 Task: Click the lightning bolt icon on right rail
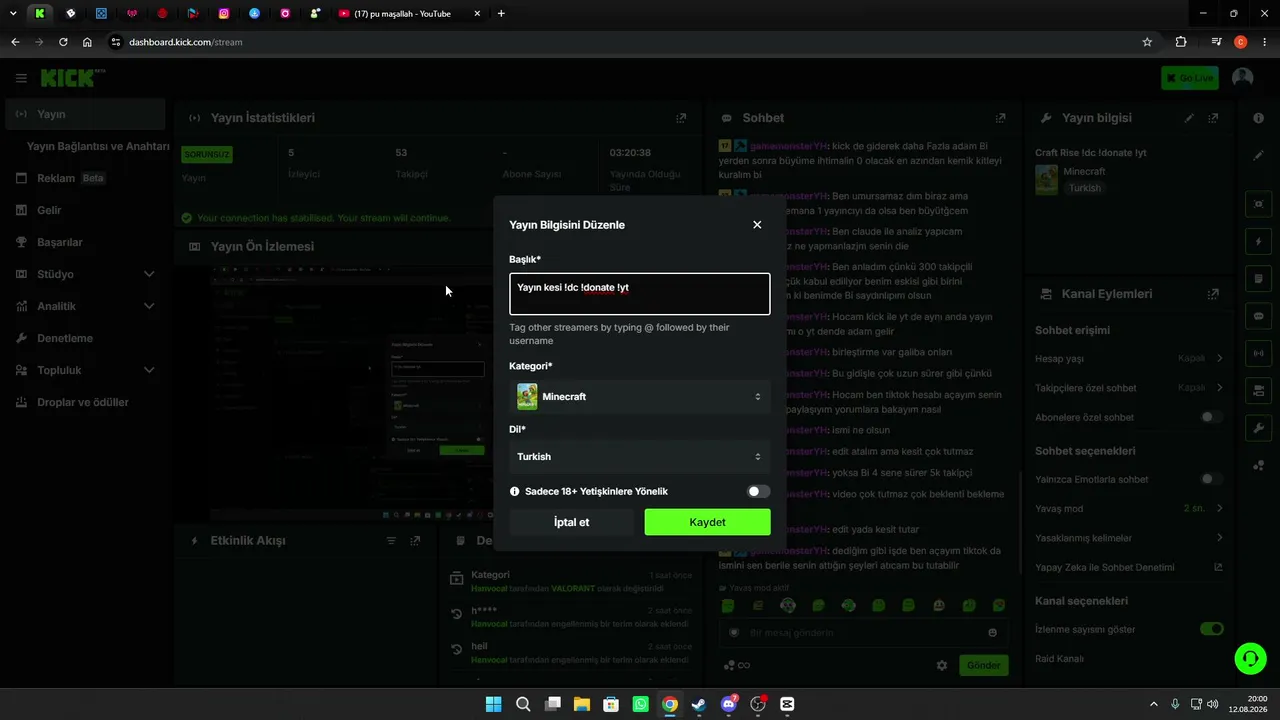[x=1258, y=241]
